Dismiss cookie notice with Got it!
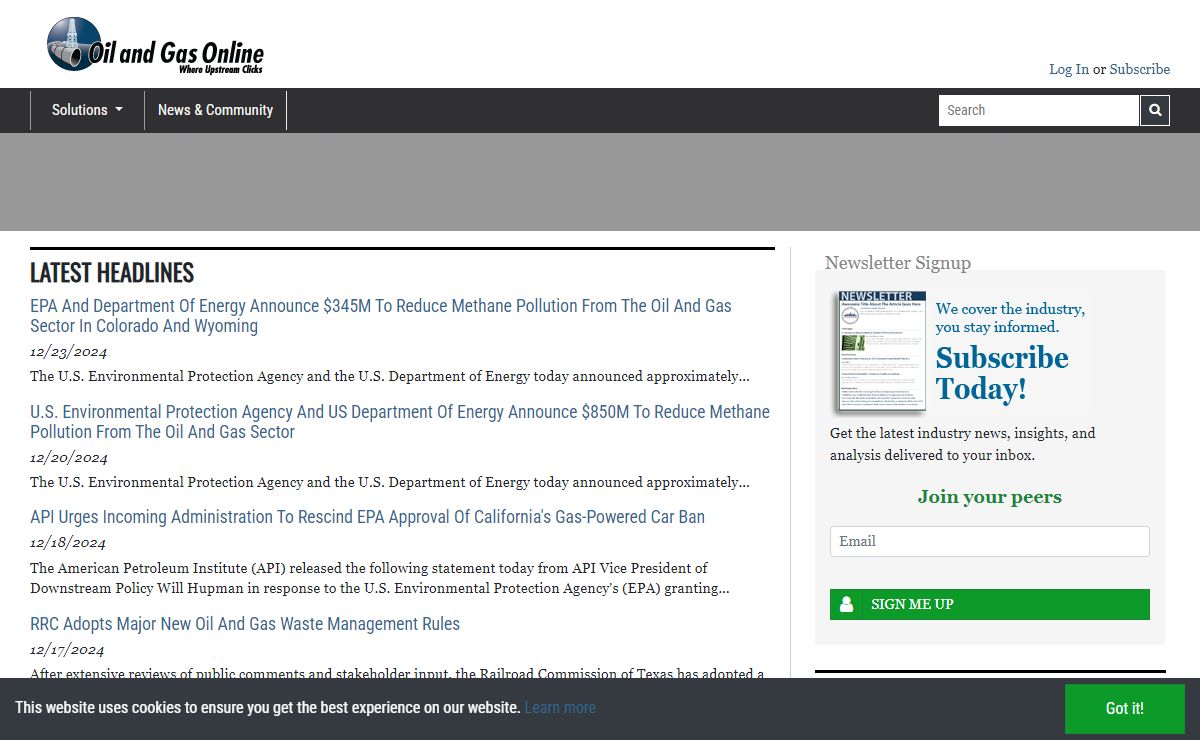 pos(1124,709)
